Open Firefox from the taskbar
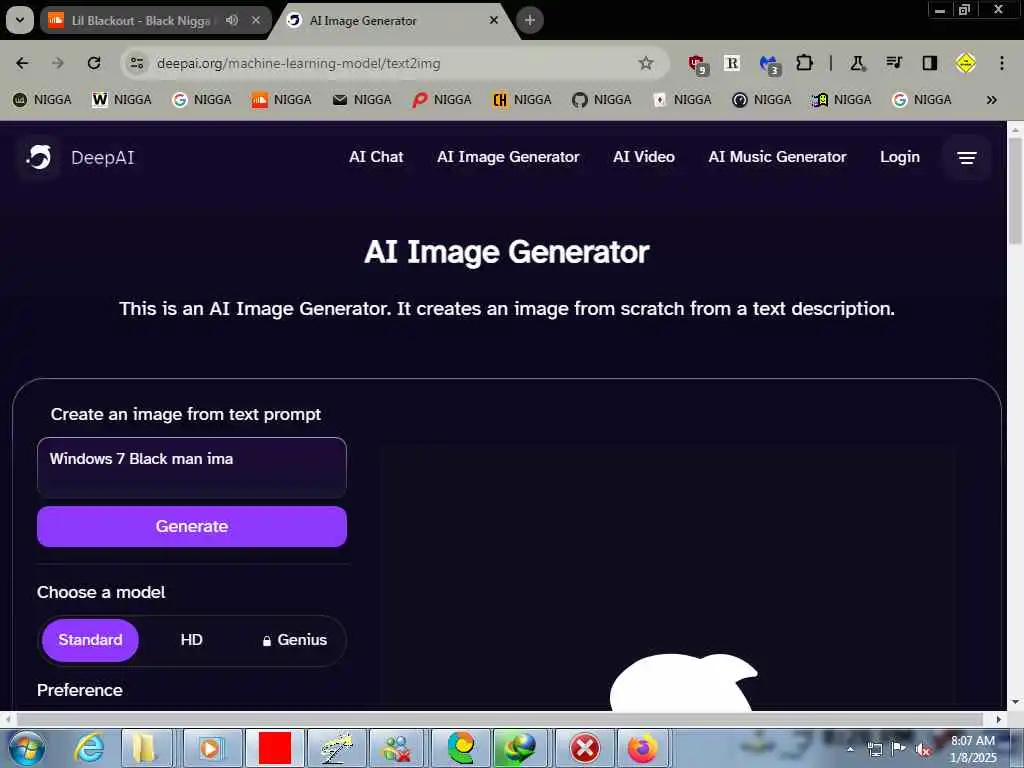Viewport: 1024px width, 768px height. tap(643, 748)
